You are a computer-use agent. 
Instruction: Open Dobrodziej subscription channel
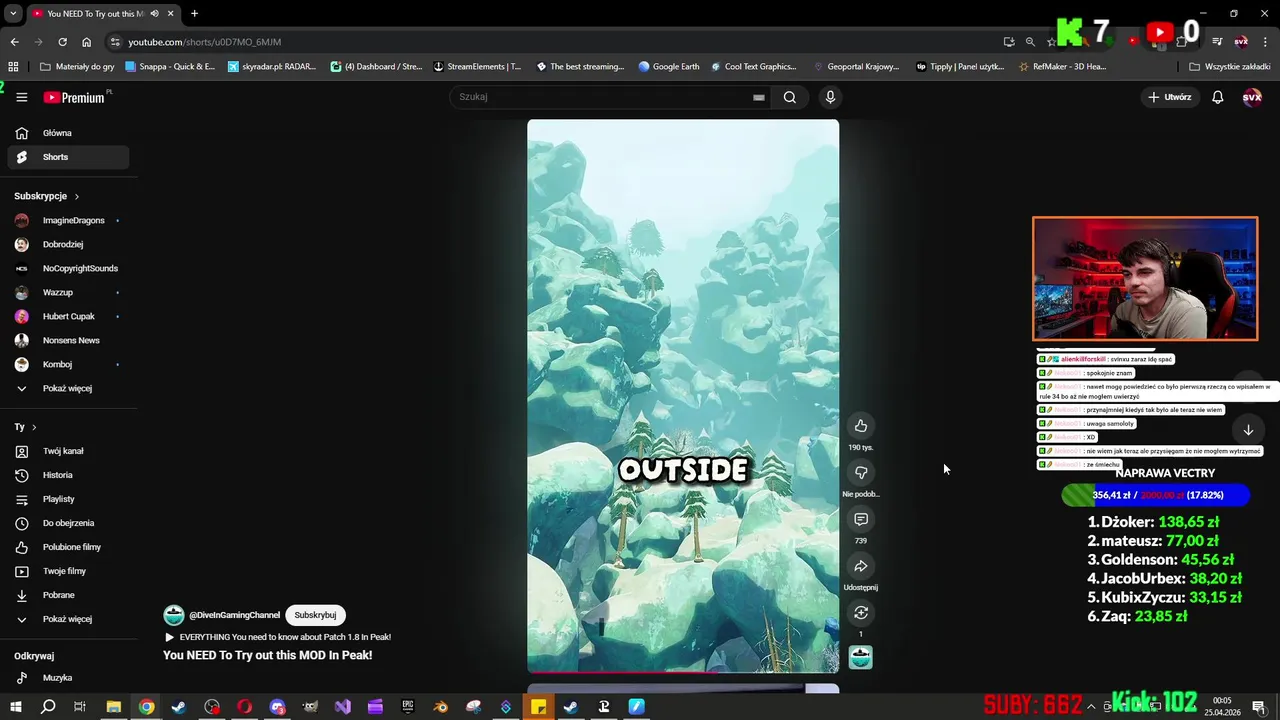(68, 244)
